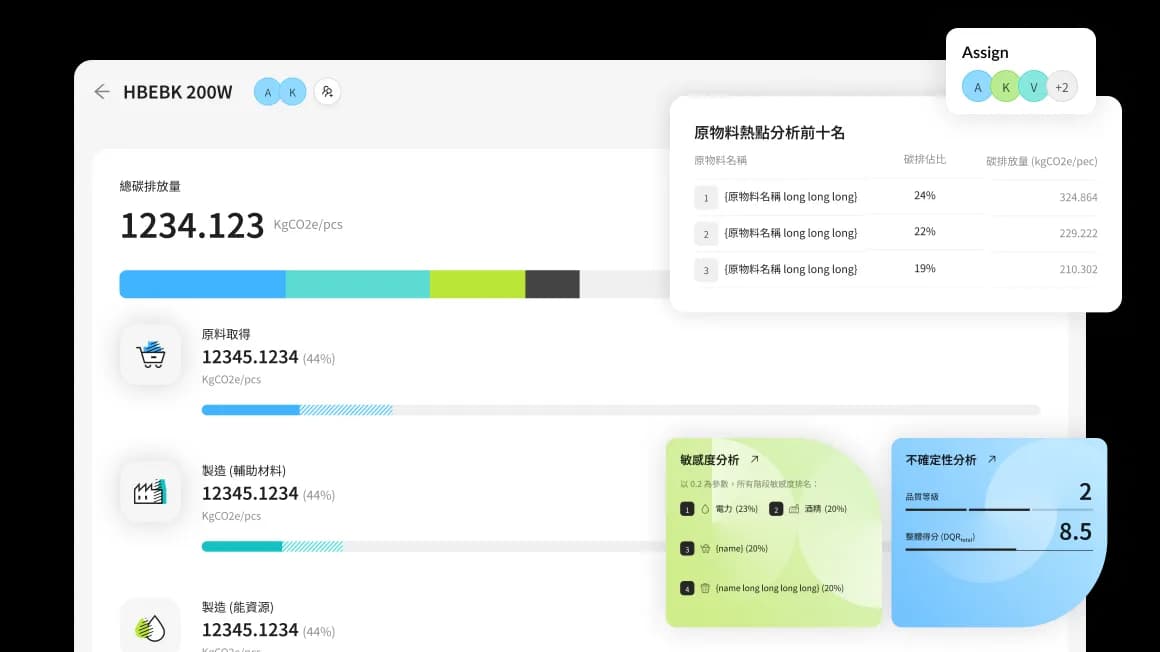Image resolution: width=1160 pixels, height=652 pixels.
Task: Click the shopping cart icon for 原料取得
Action: 150,354
